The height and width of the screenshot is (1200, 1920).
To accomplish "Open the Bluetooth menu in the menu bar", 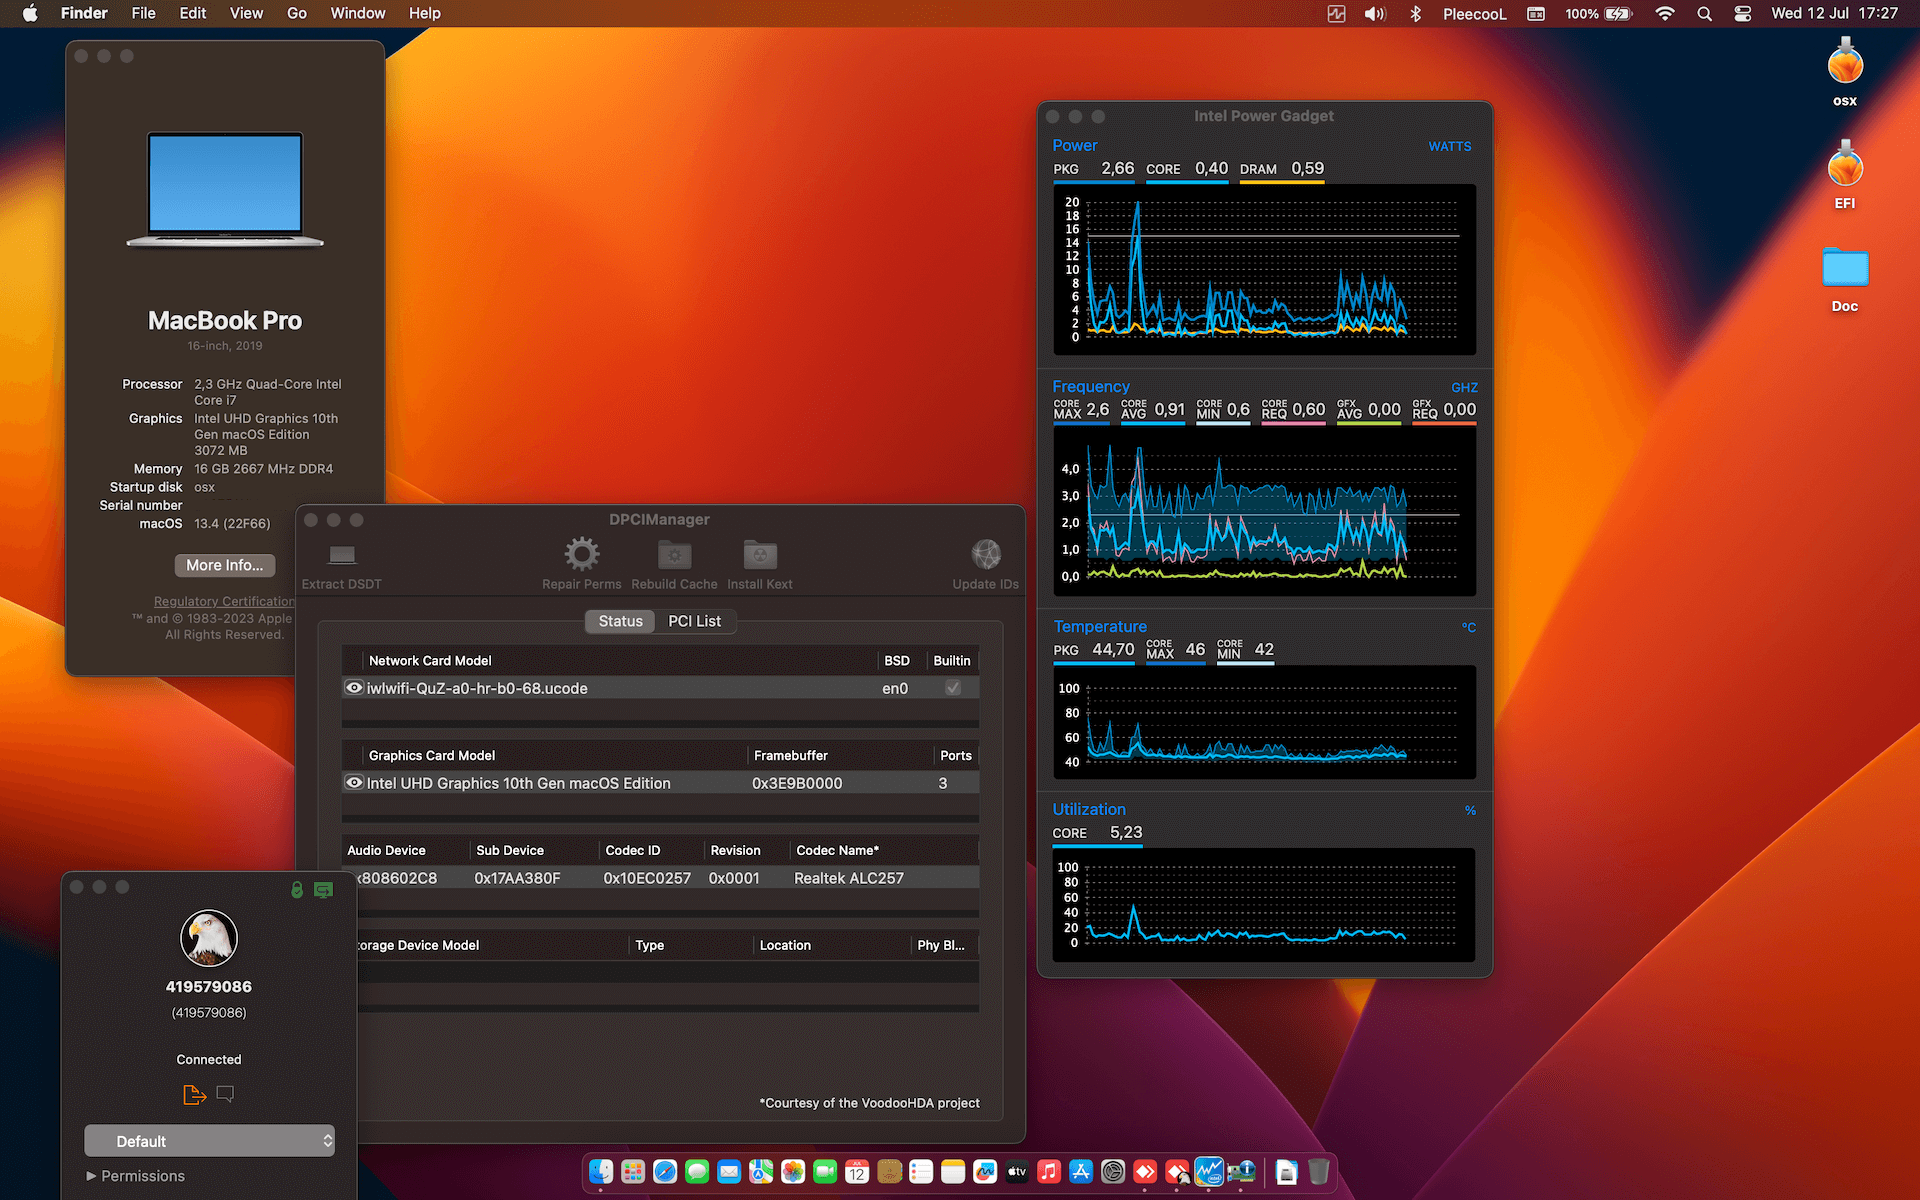I will (1415, 13).
